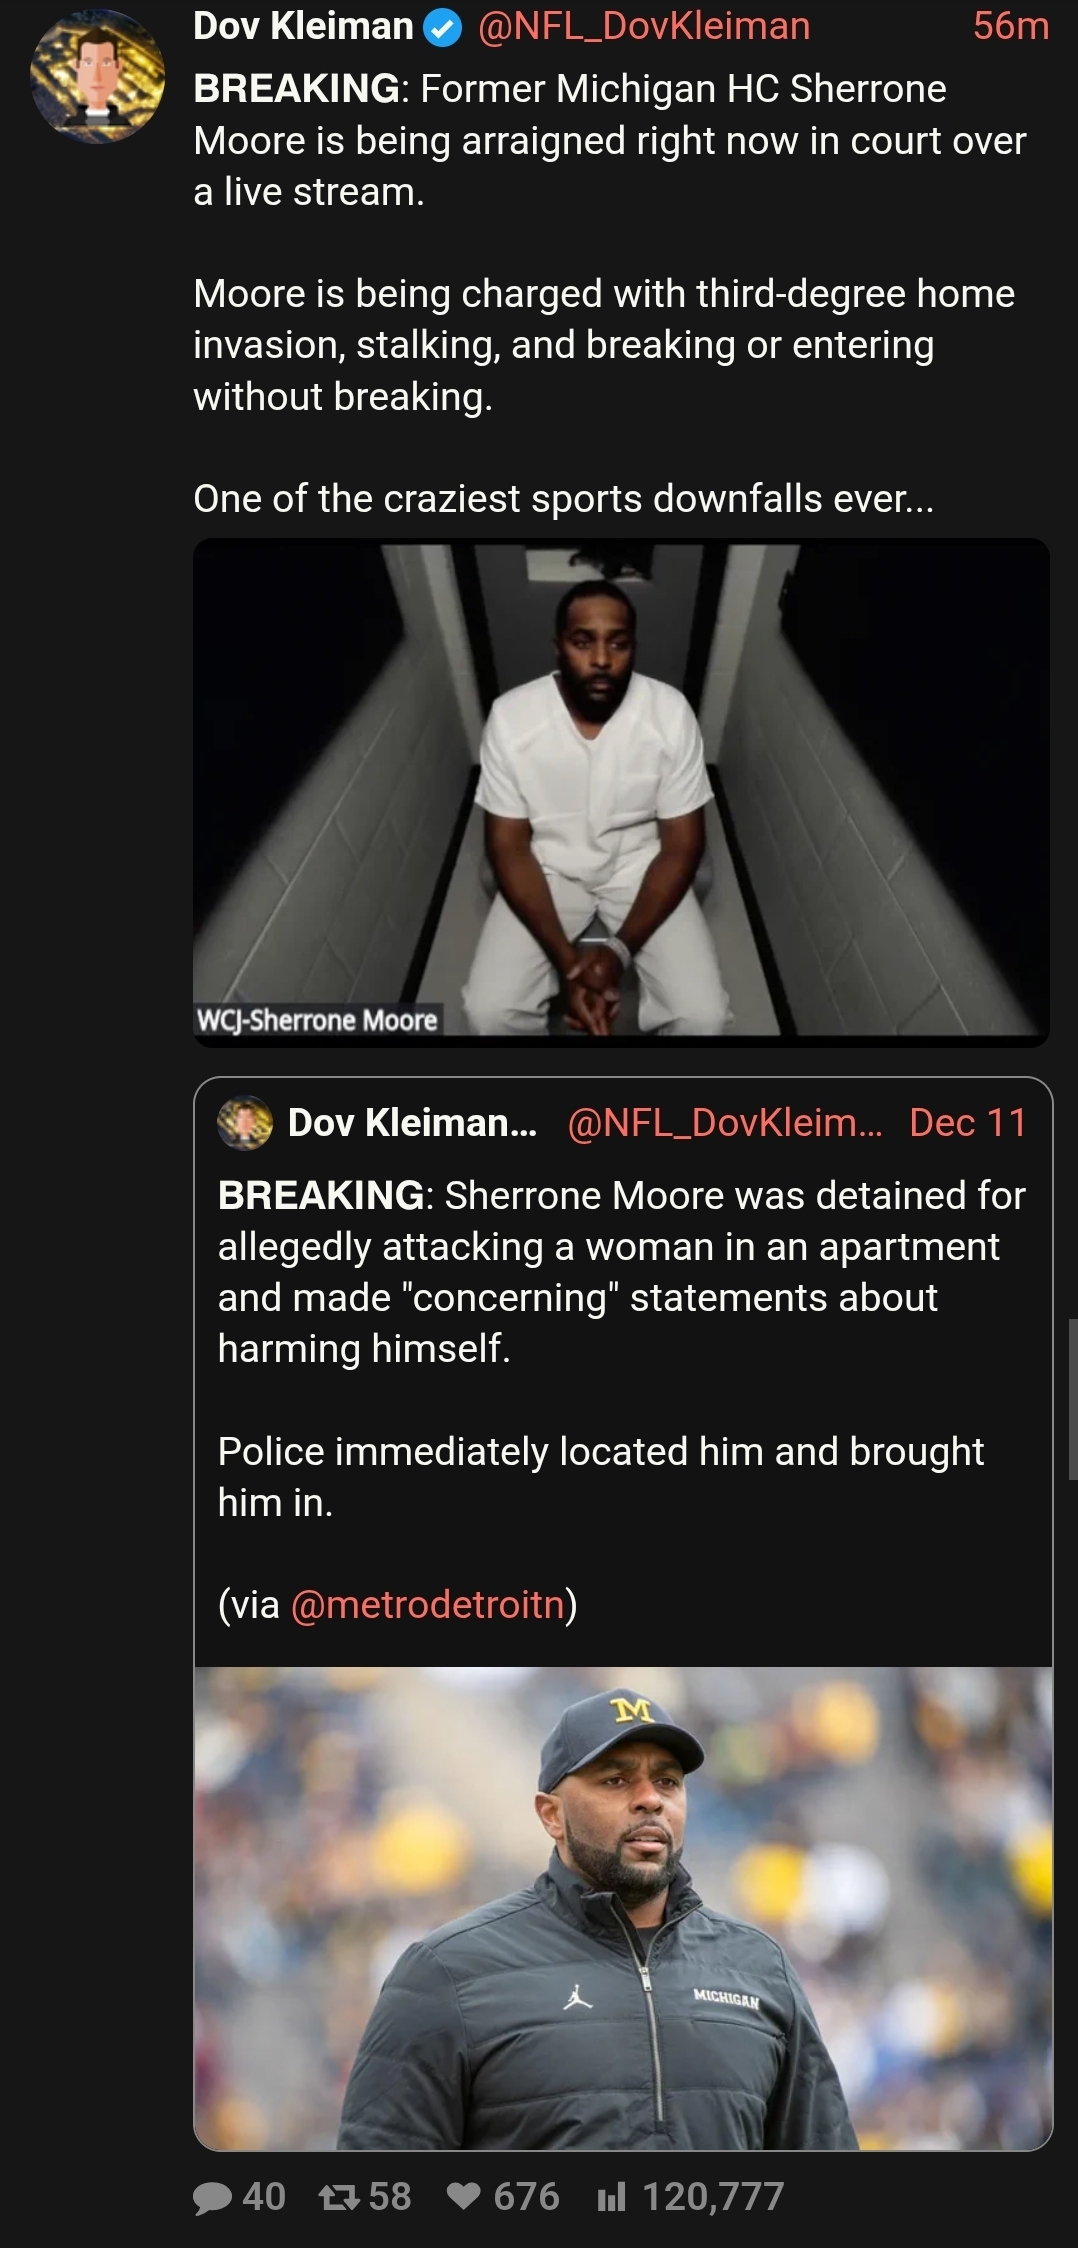Open the 56m timestamp
1078x2248 pixels.
tap(1011, 27)
